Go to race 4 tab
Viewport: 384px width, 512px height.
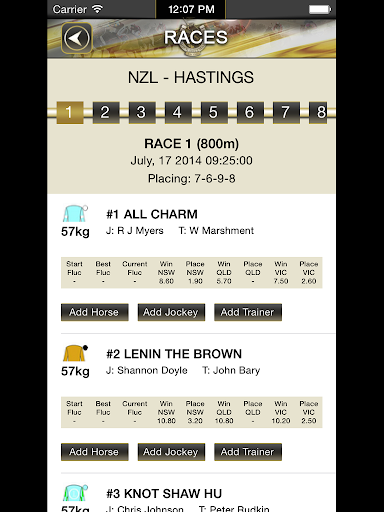178,112
